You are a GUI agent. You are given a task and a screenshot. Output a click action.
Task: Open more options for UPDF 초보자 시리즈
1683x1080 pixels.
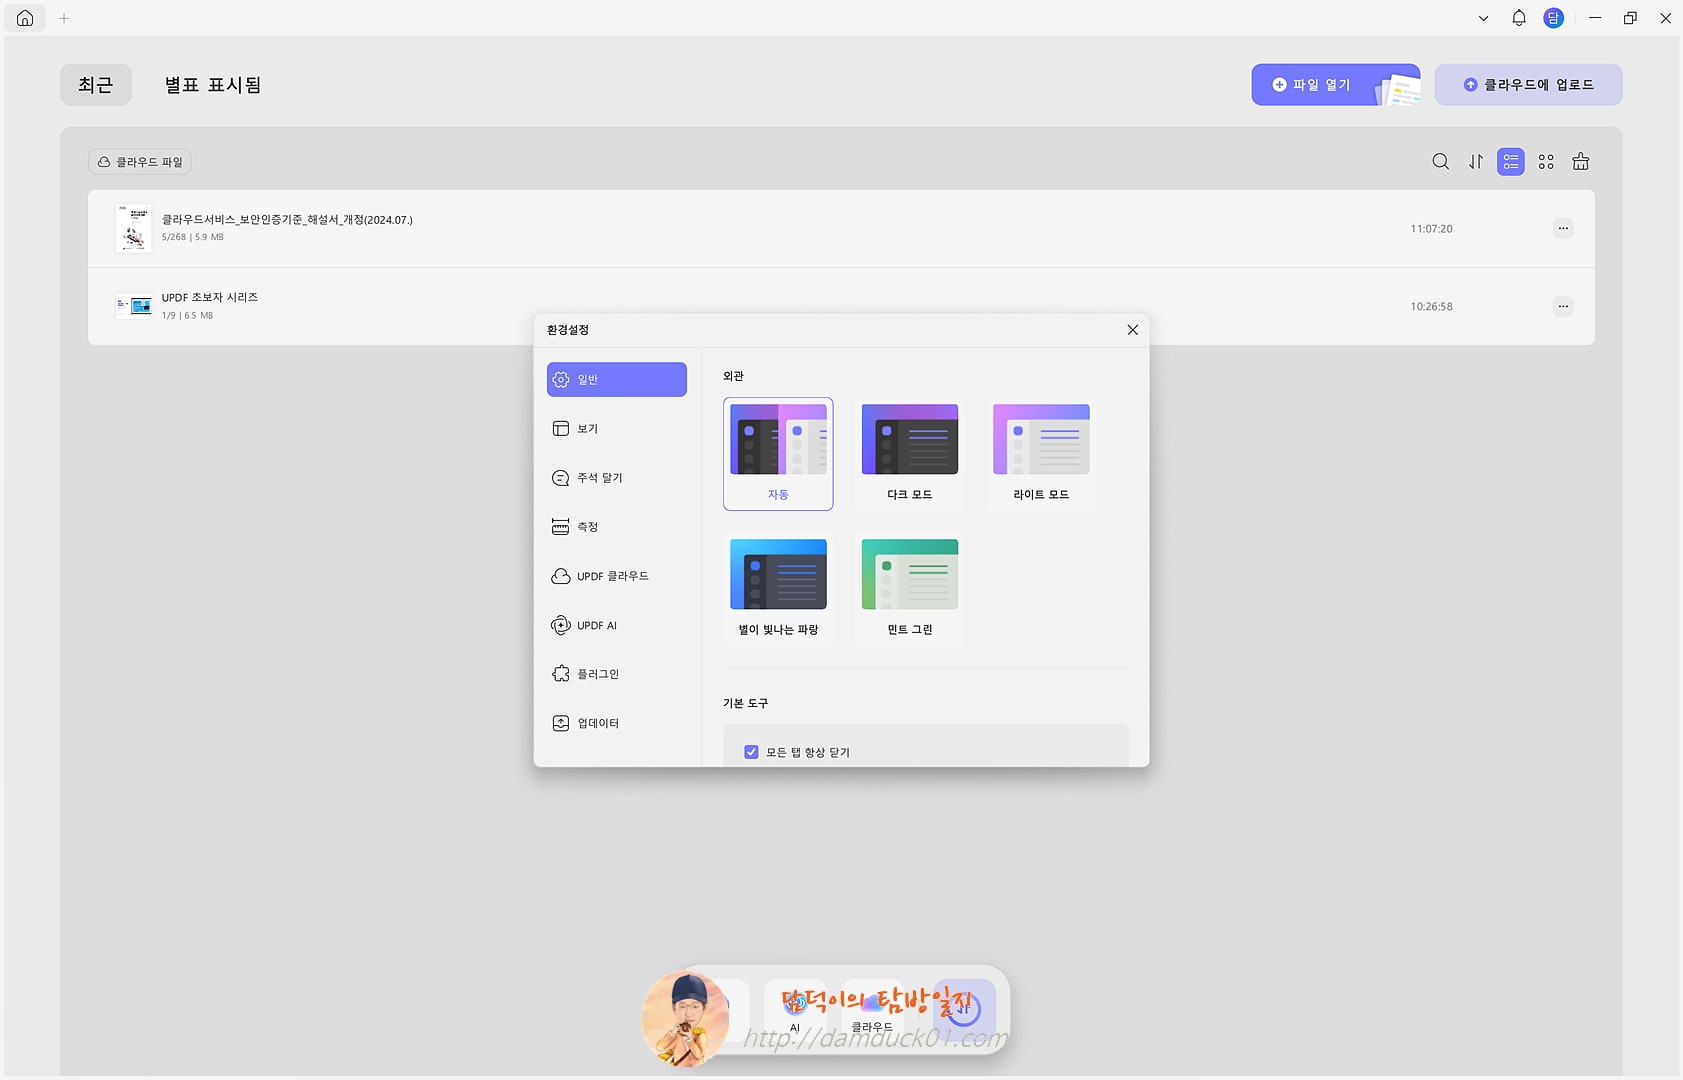pyautogui.click(x=1562, y=306)
